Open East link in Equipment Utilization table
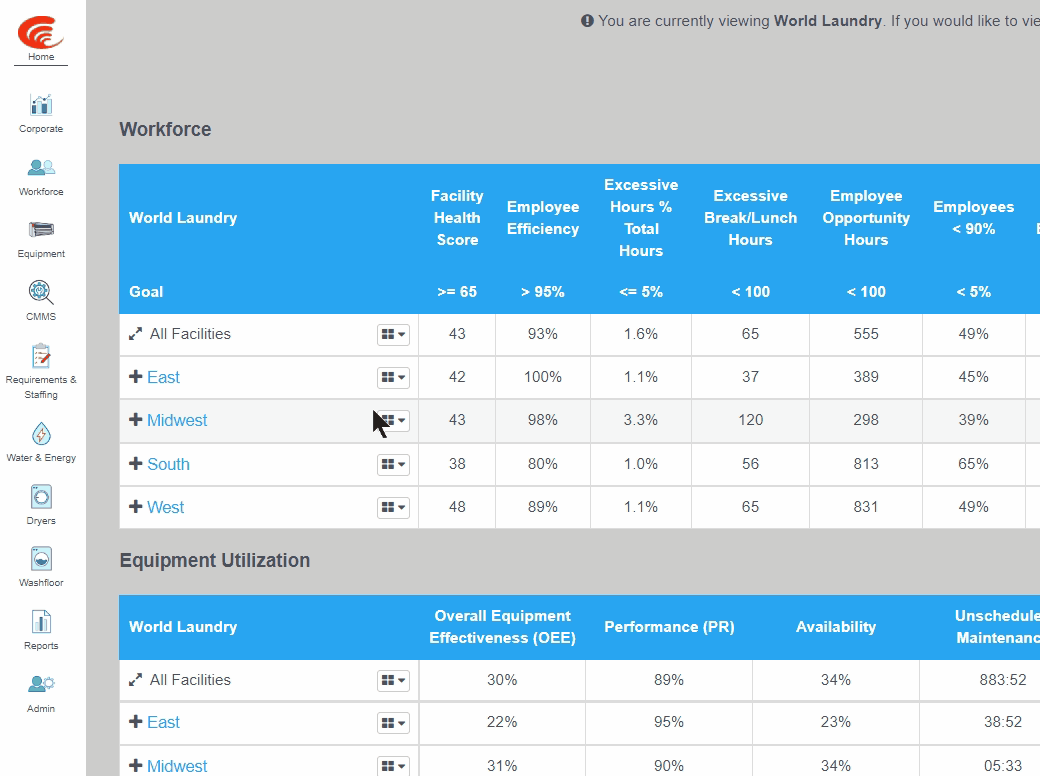The height and width of the screenshot is (776, 1040). (x=163, y=722)
